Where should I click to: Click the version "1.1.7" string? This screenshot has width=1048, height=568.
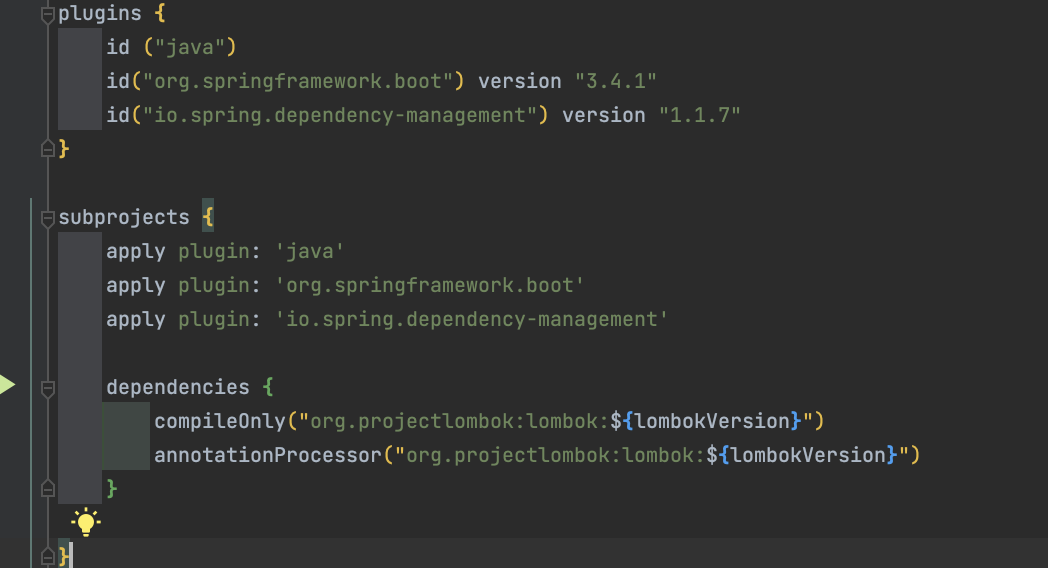tap(700, 116)
